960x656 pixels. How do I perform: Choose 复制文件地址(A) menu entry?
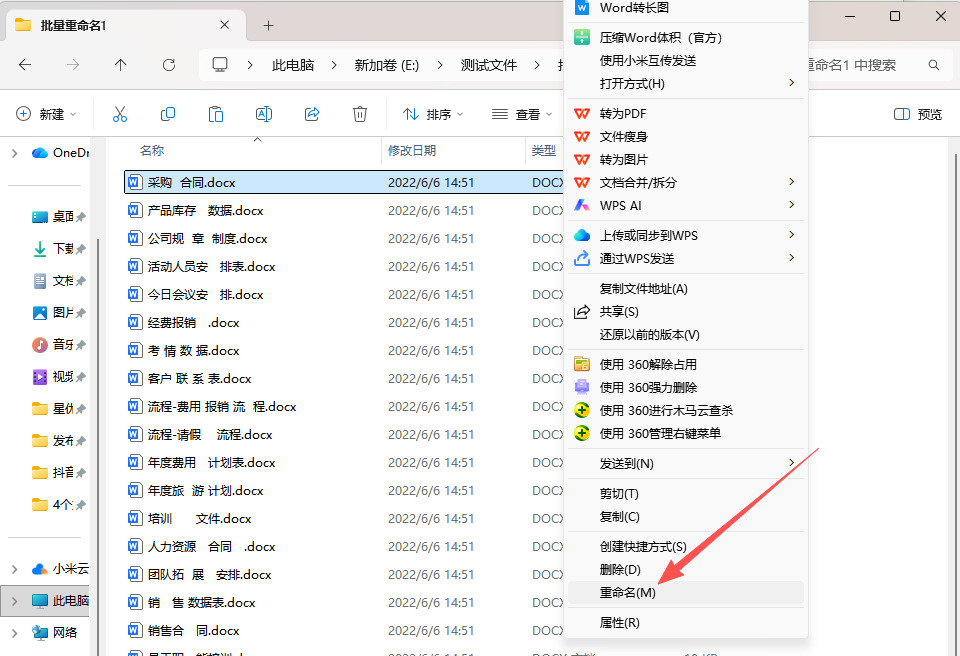[686, 288]
